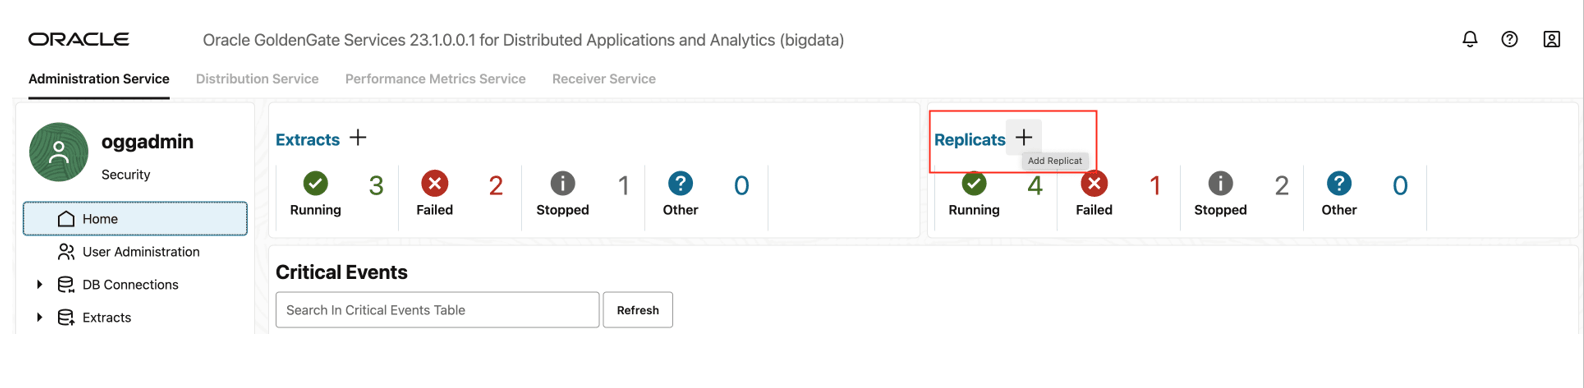Open the notifications bell icon
Image resolution: width=1584 pixels, height=388 pixels.
(x=1469, y=39)
